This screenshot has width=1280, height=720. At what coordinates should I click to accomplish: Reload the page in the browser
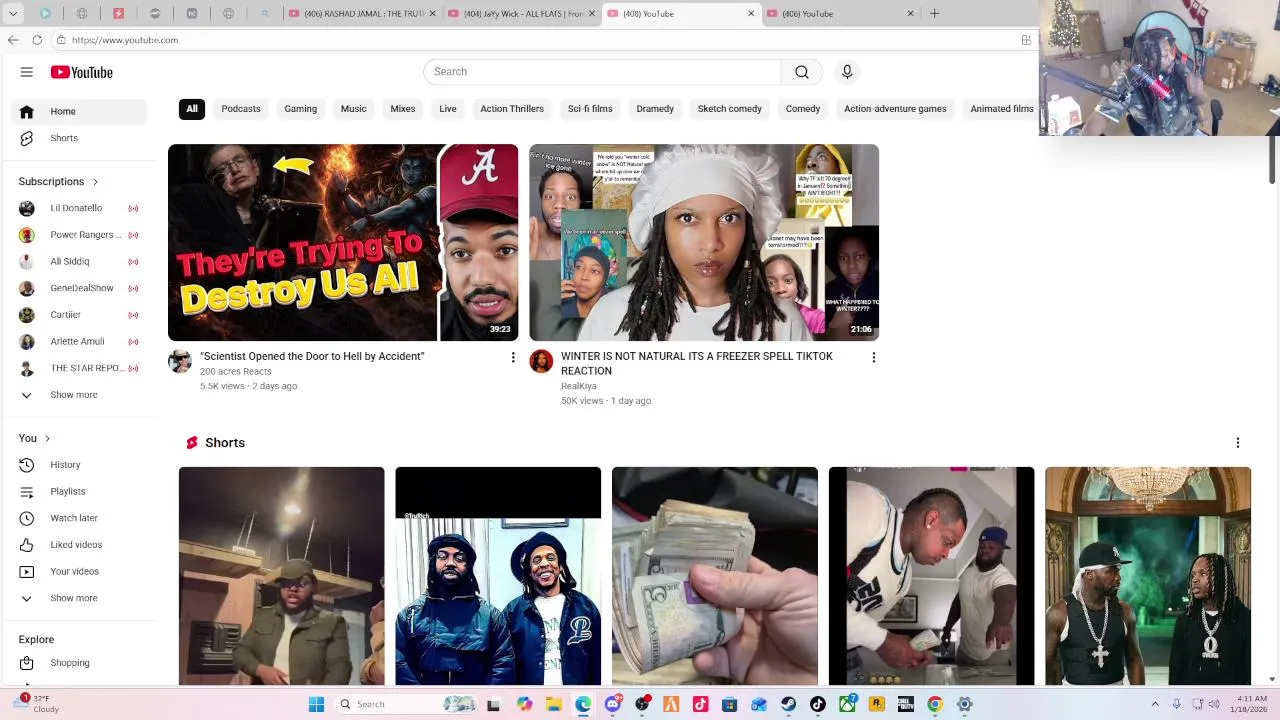(37, 40)
